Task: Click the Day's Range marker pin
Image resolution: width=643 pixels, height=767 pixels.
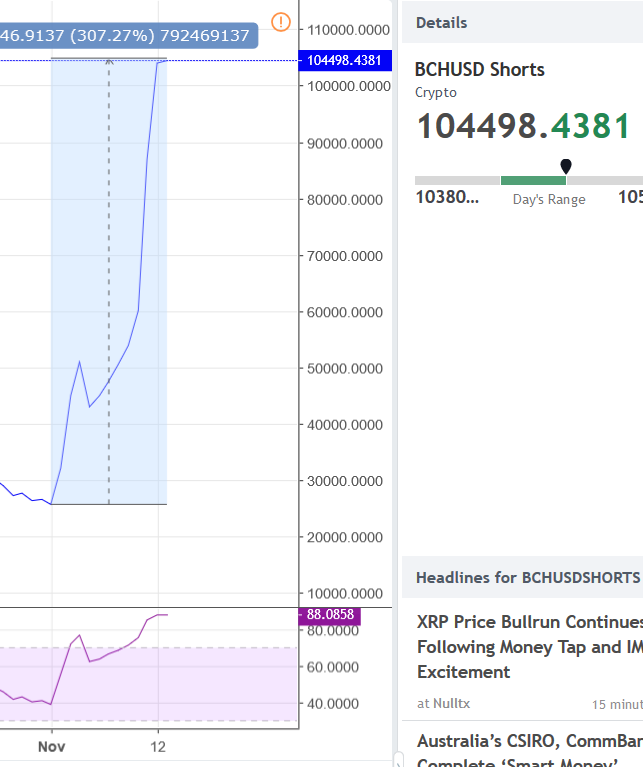Action: point(566,166)
